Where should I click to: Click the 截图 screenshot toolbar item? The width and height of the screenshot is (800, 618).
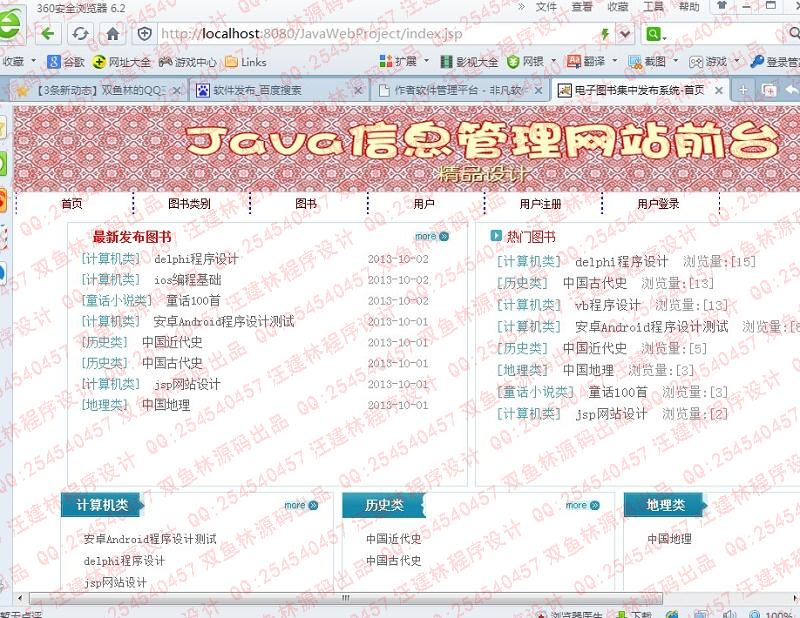[x=647, y=62]
